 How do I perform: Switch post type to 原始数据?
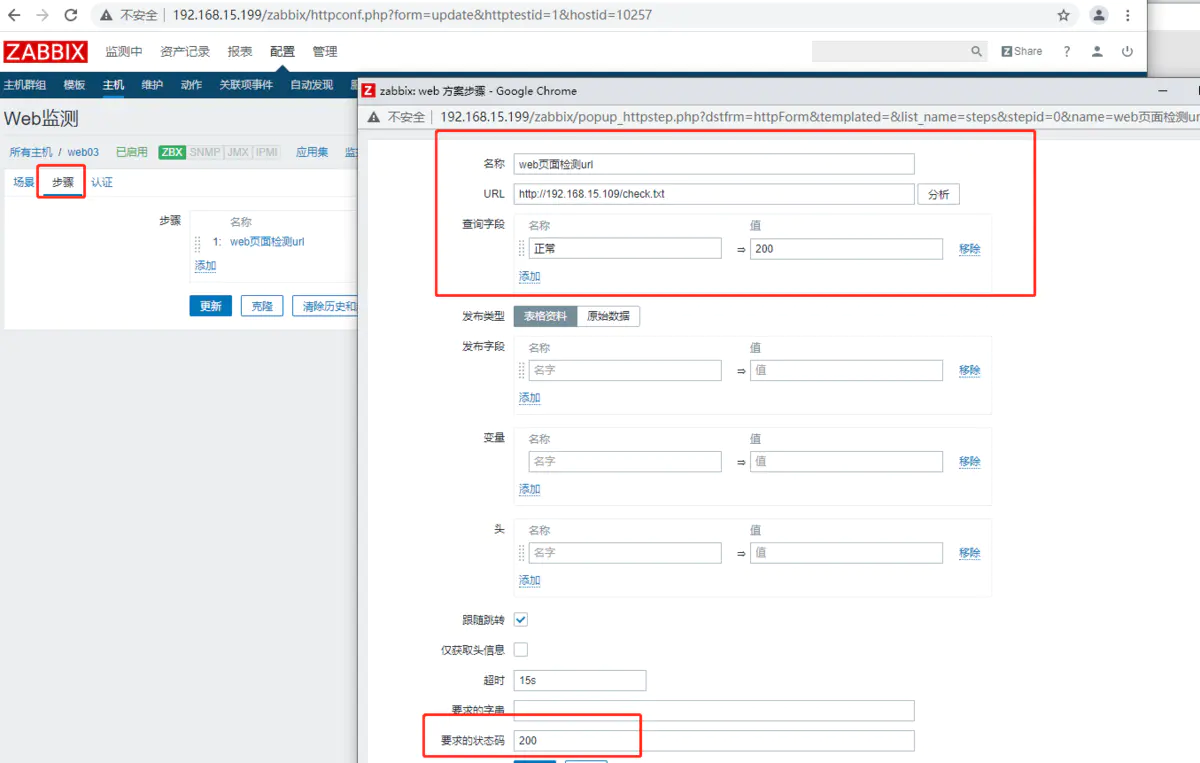pos(608,316)
